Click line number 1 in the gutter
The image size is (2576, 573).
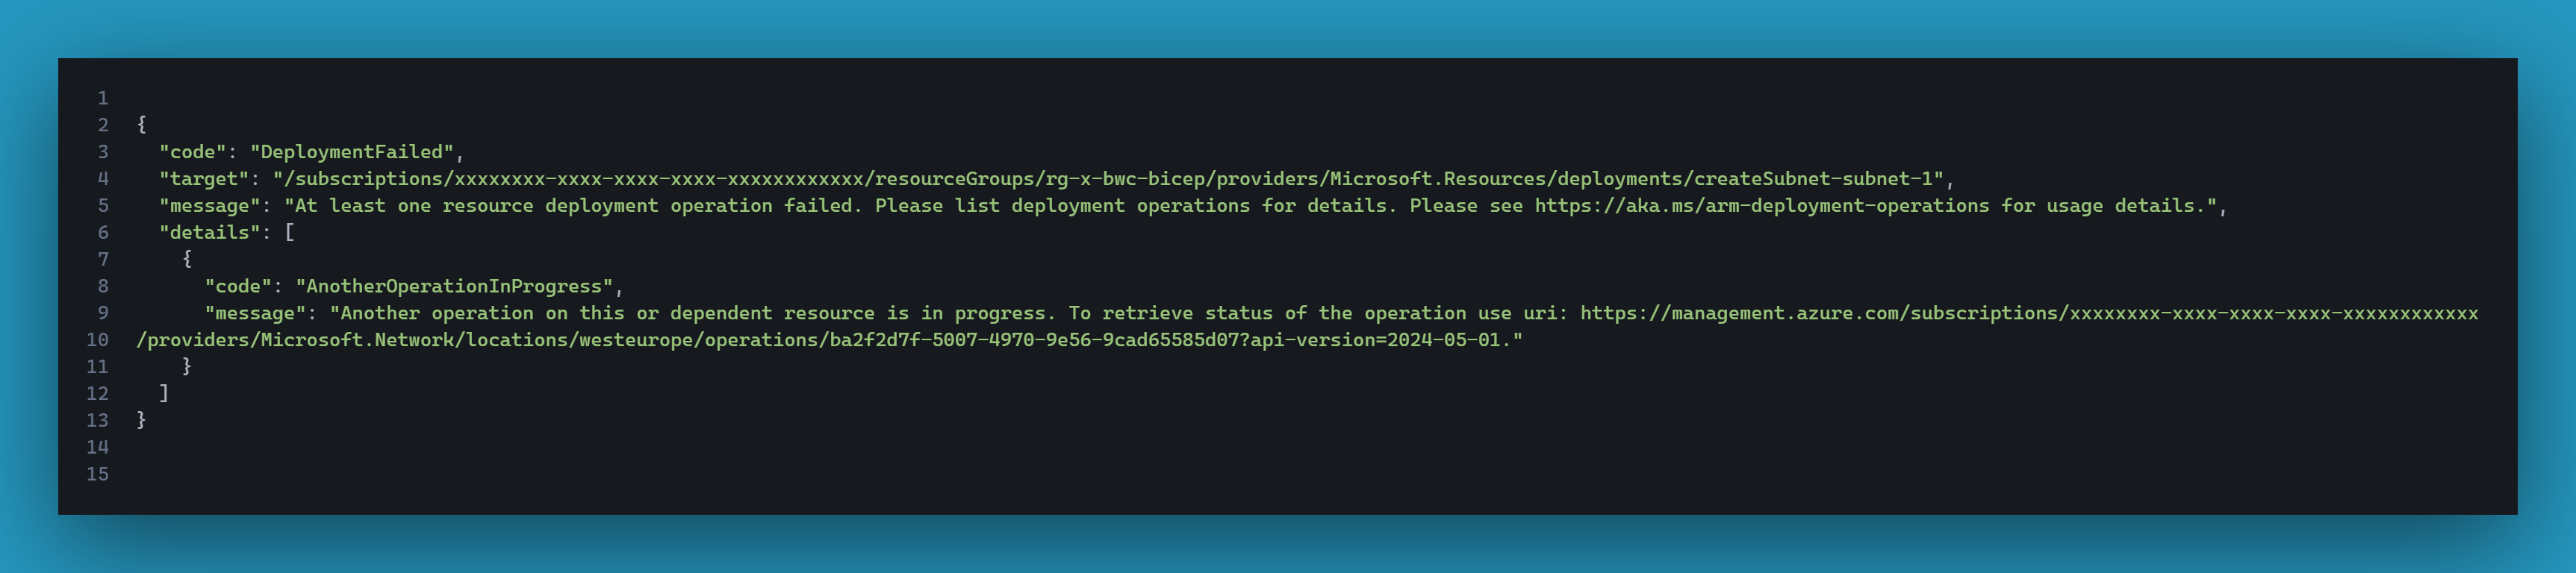click(103, 98)
